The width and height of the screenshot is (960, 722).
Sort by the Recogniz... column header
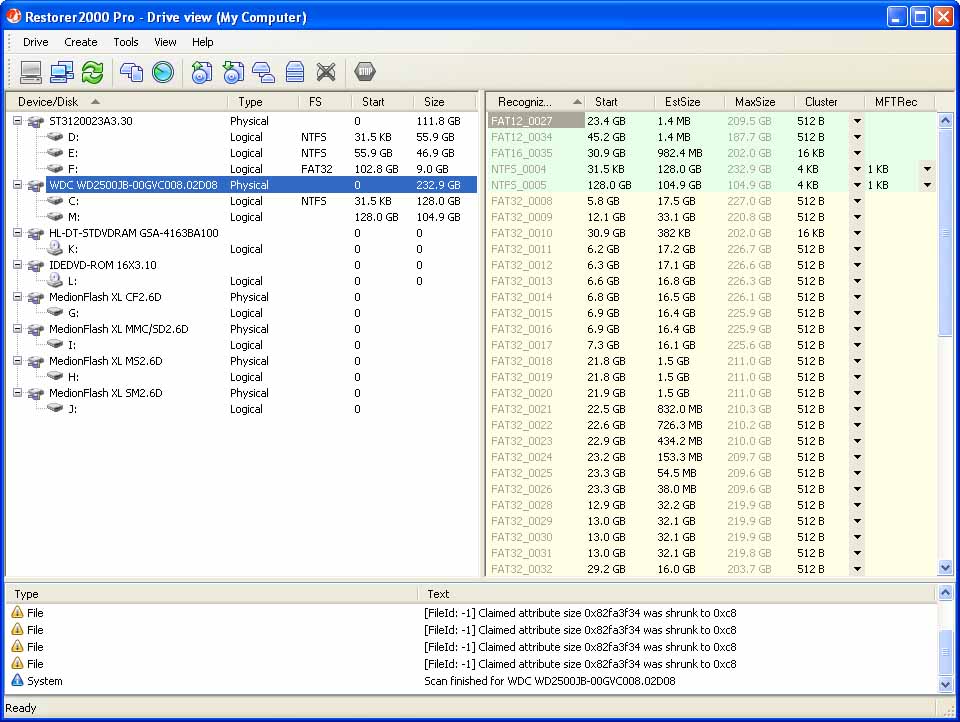click(x=536, y=102)
